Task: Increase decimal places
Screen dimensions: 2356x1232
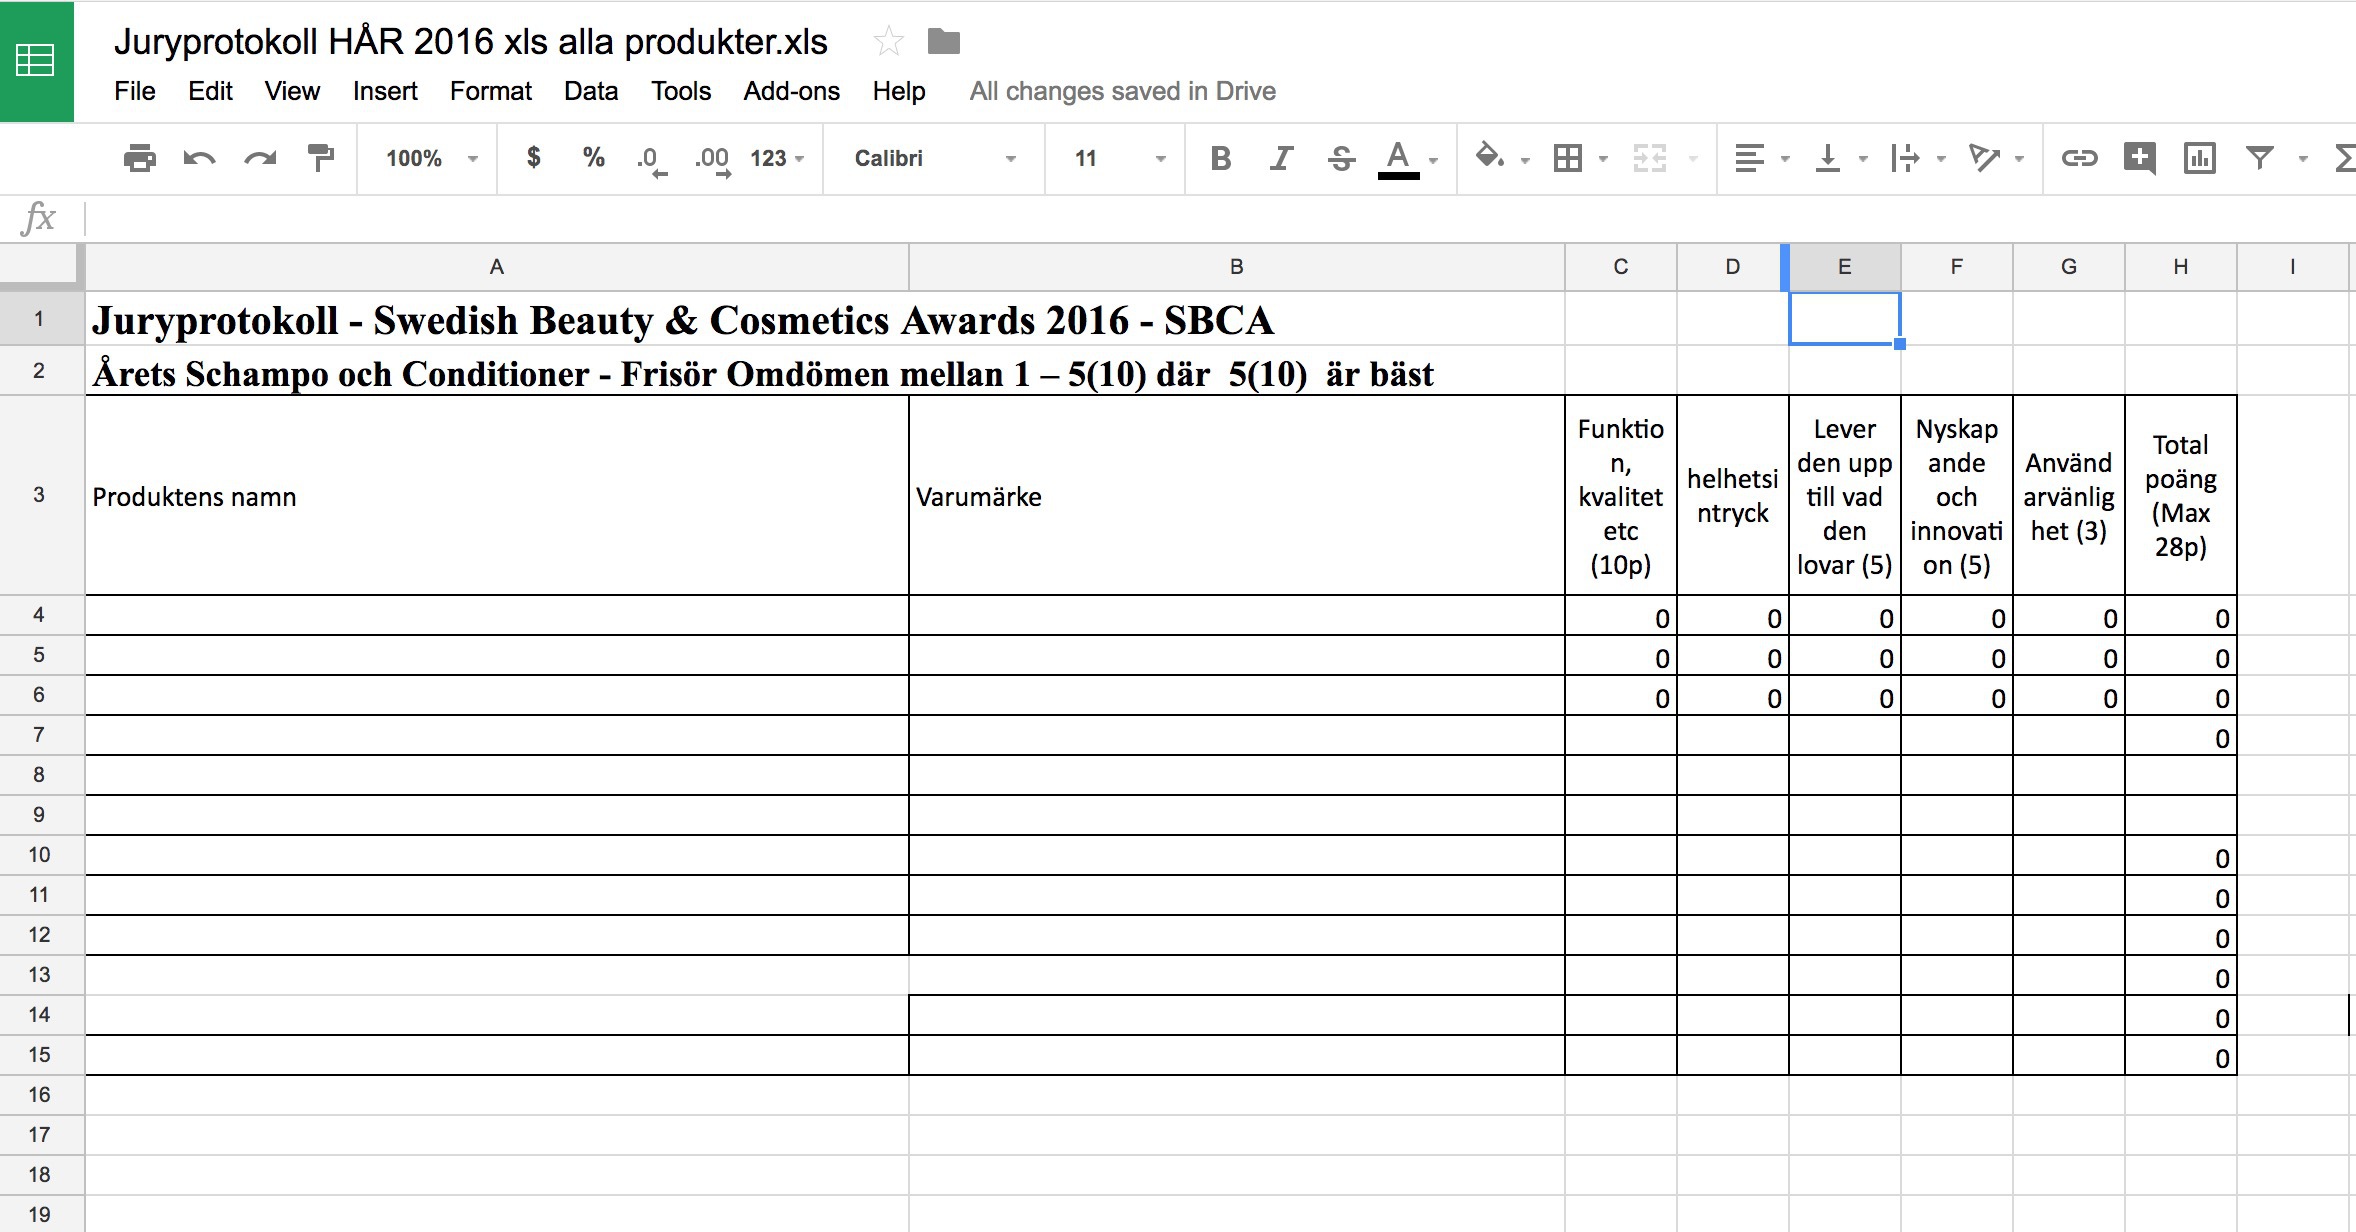Action: point(713,159)
